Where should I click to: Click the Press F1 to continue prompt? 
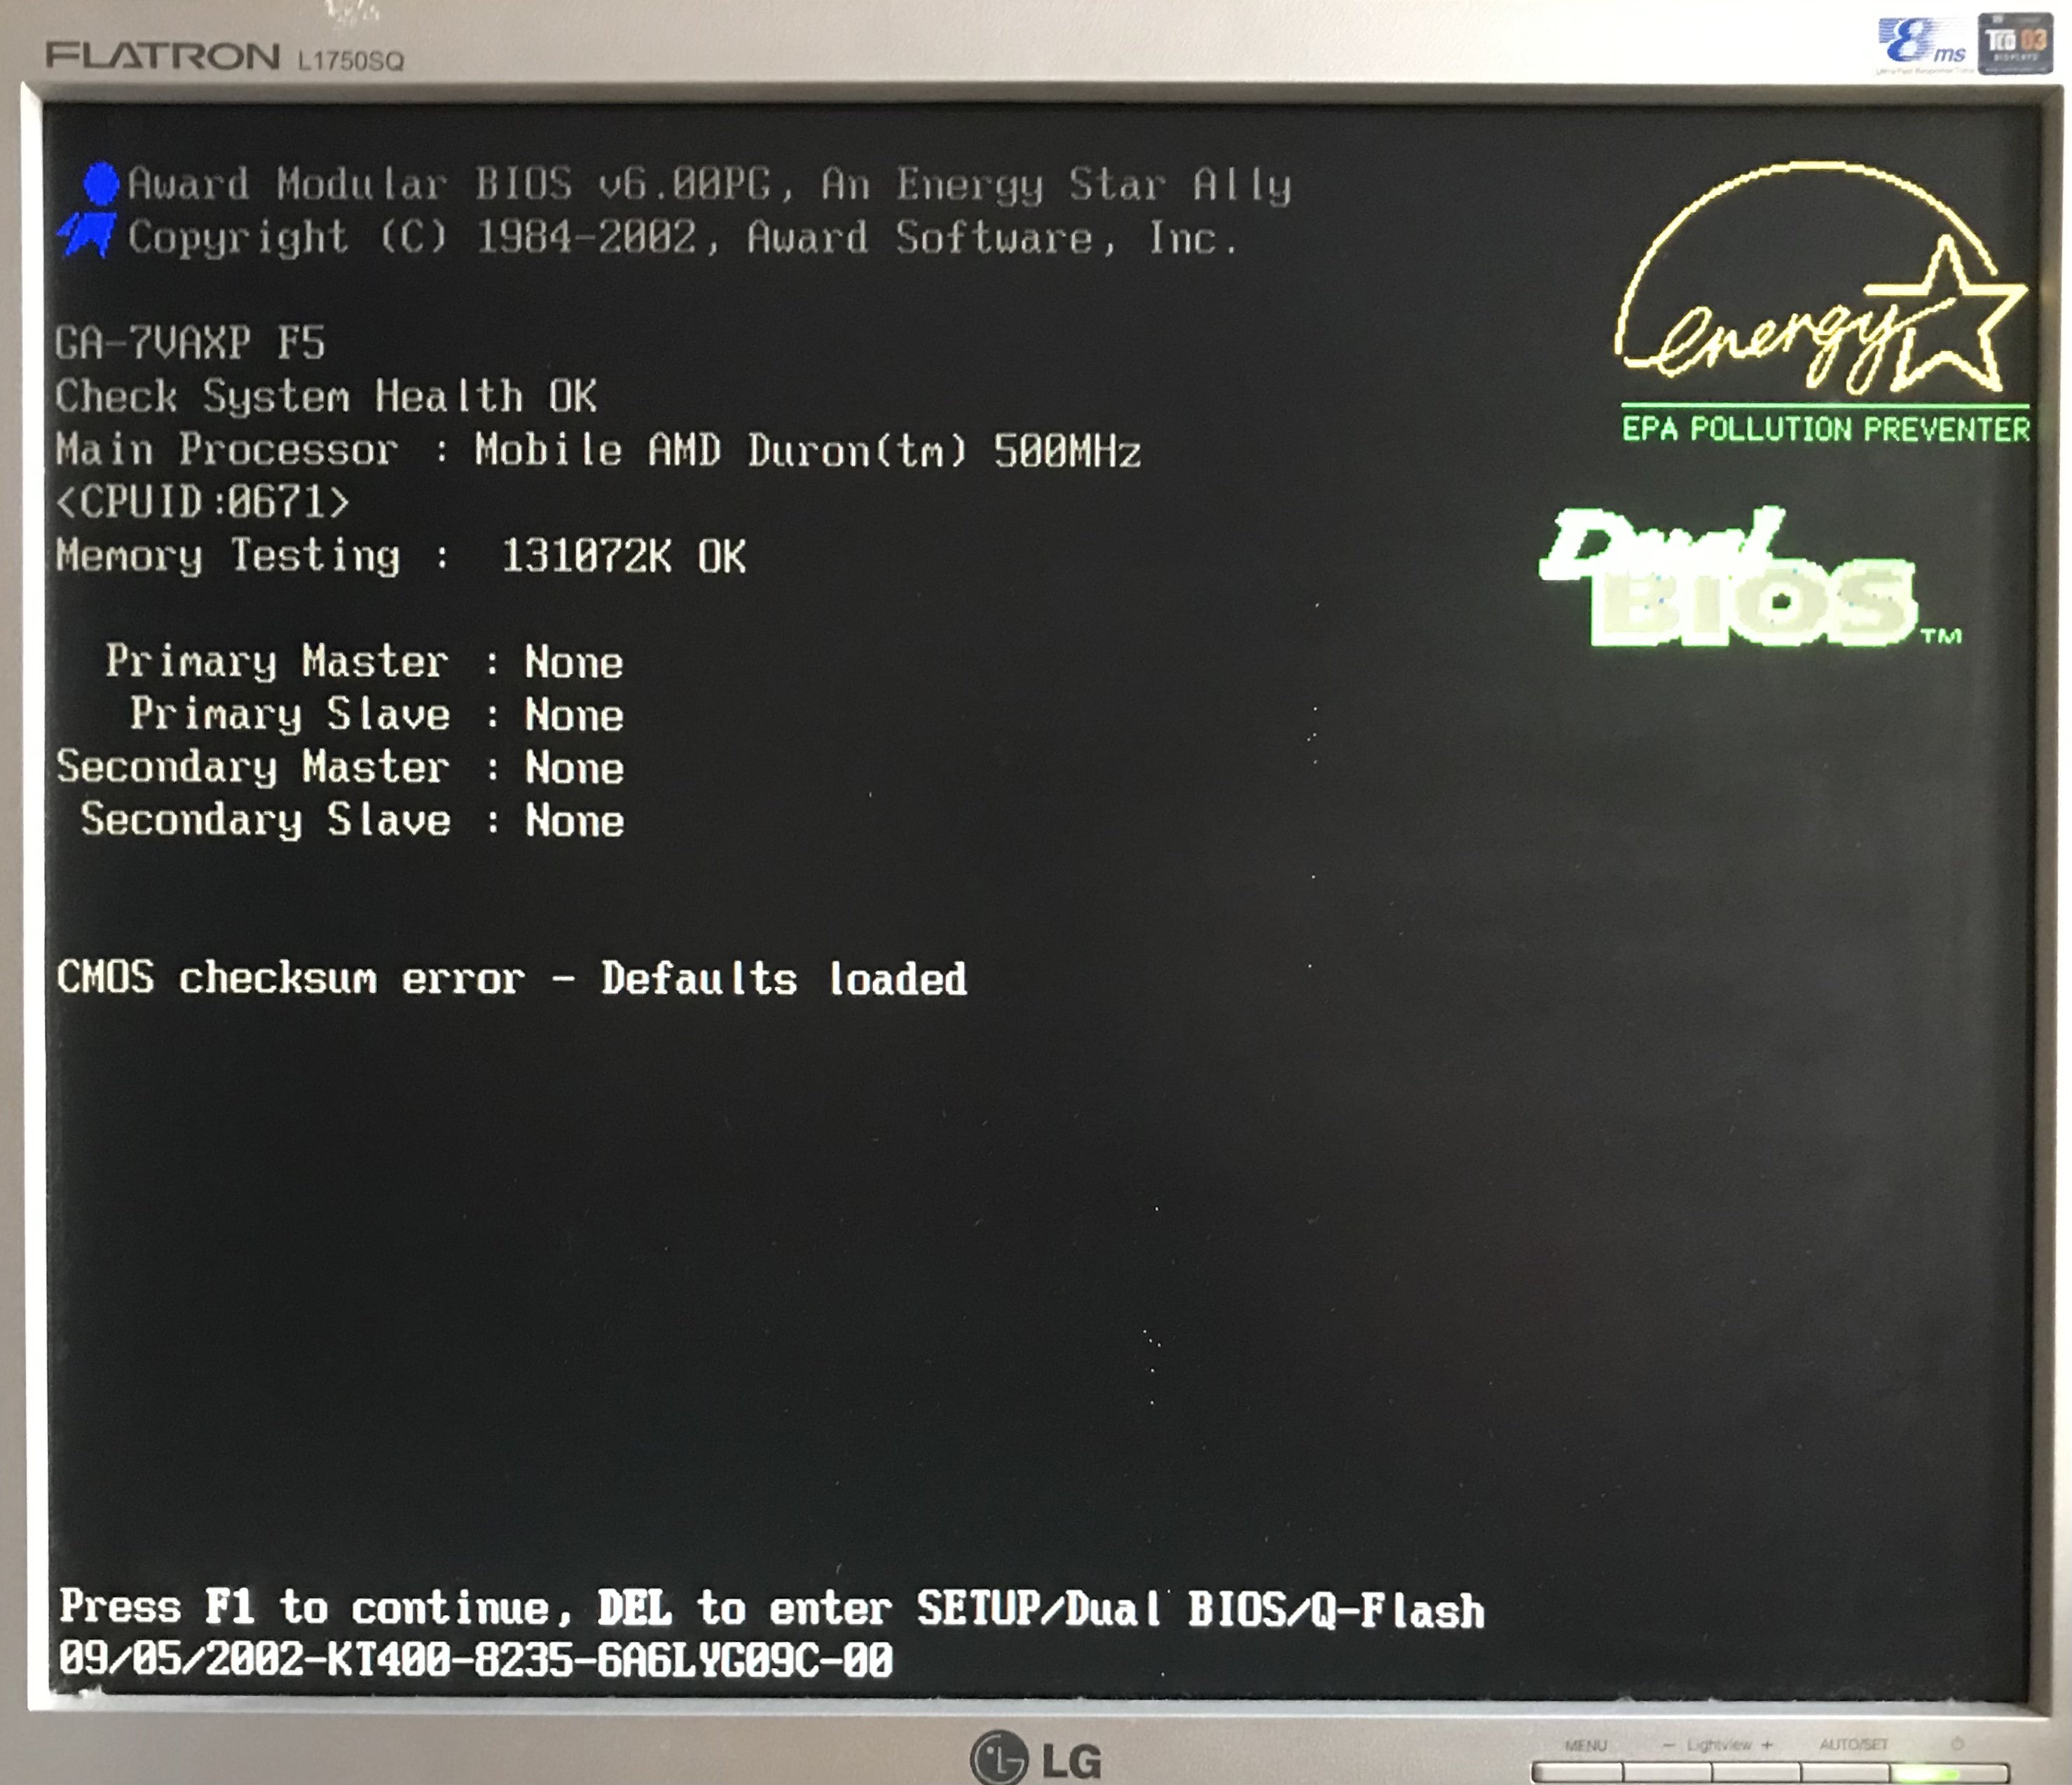(x=770, y=1609)
